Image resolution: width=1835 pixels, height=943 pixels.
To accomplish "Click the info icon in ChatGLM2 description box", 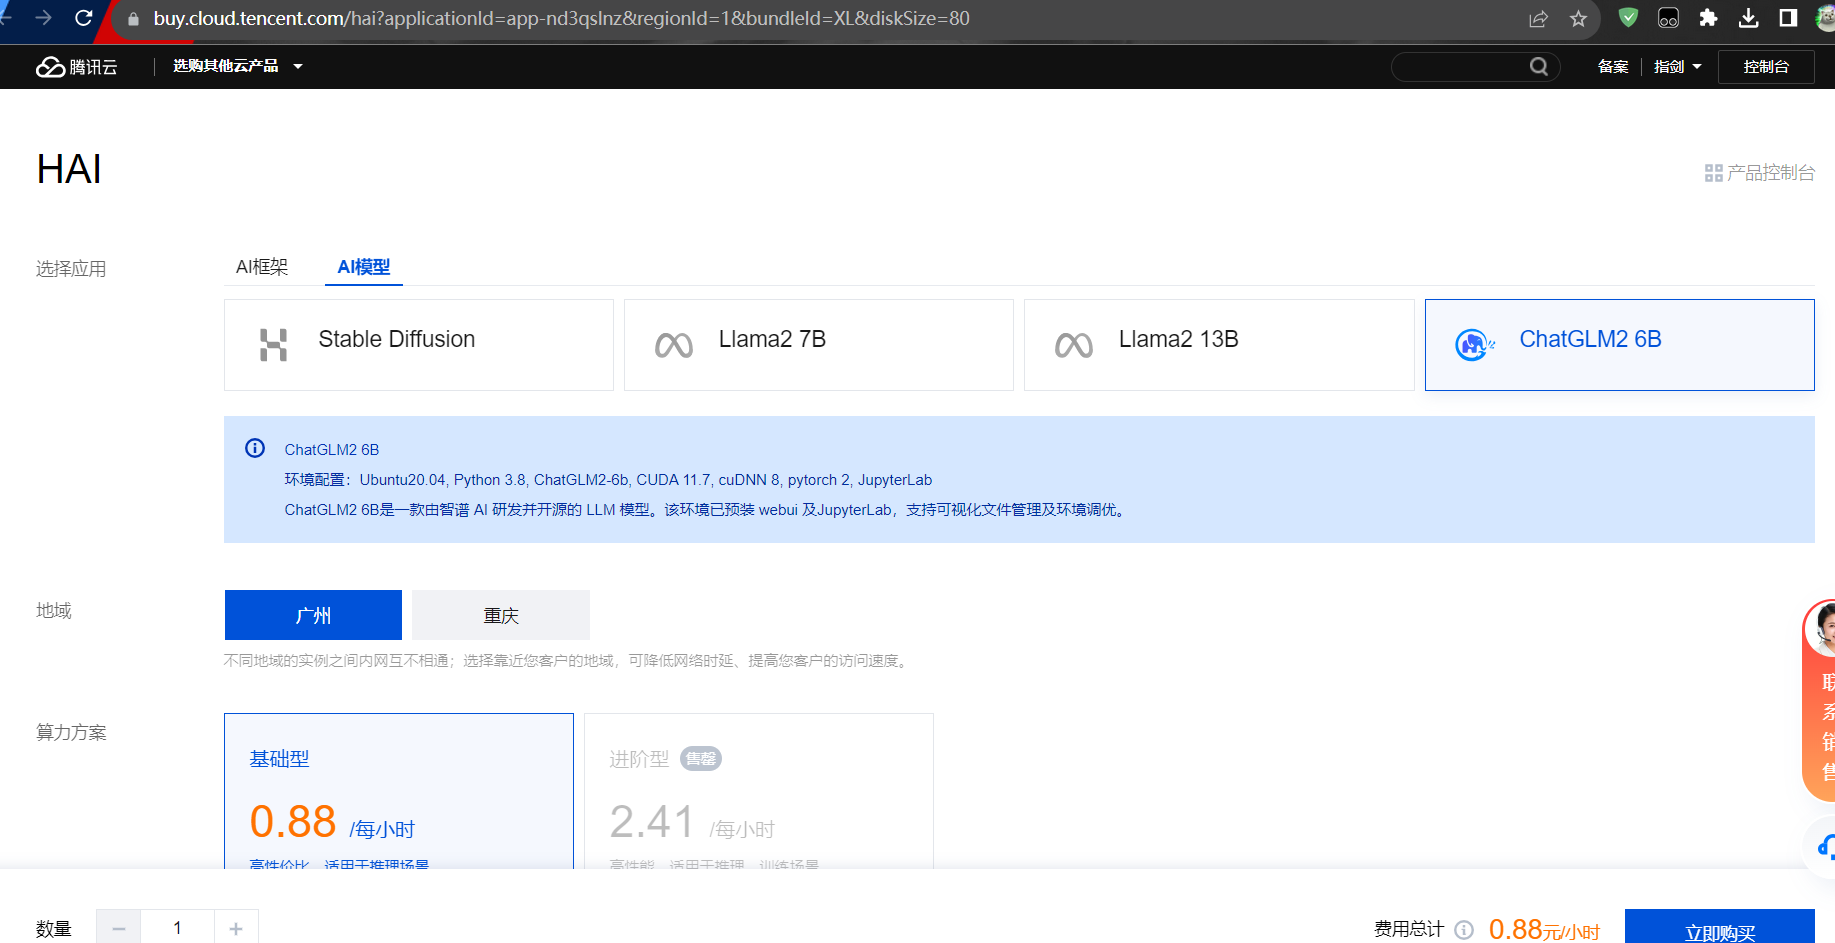I will click(255, 448).
